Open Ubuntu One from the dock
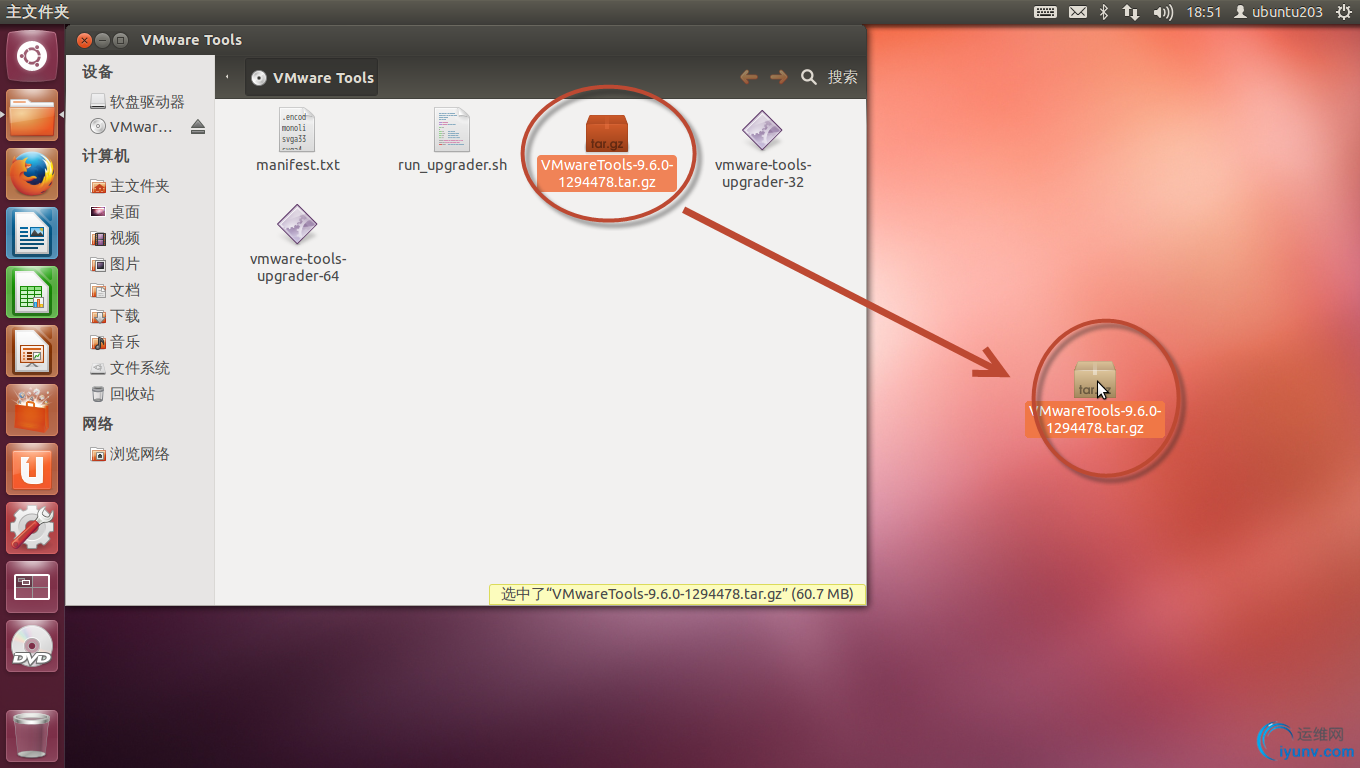Screen dimensions: 1360x768 (32, 469)
